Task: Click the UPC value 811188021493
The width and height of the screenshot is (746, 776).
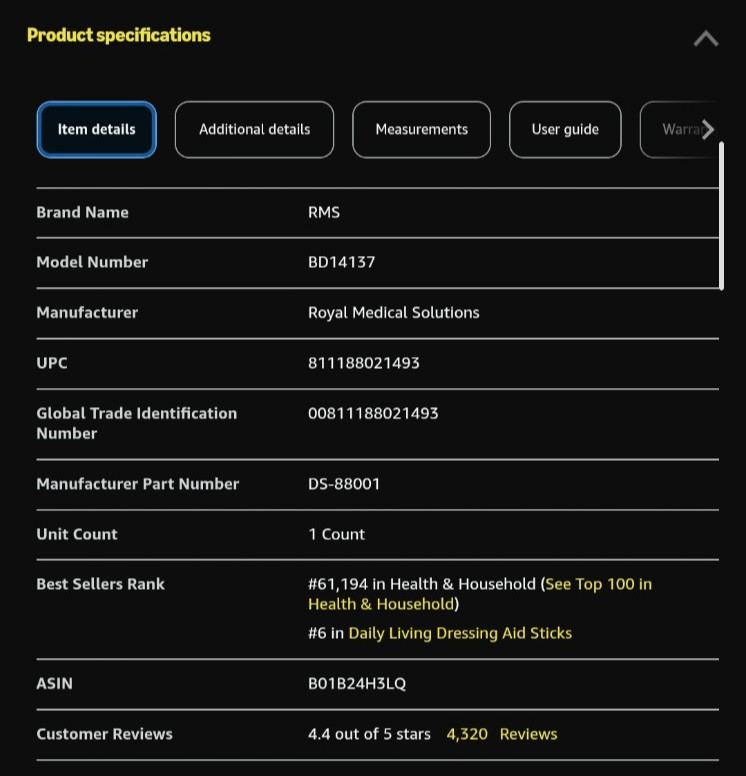Action: tap(363, 363)
